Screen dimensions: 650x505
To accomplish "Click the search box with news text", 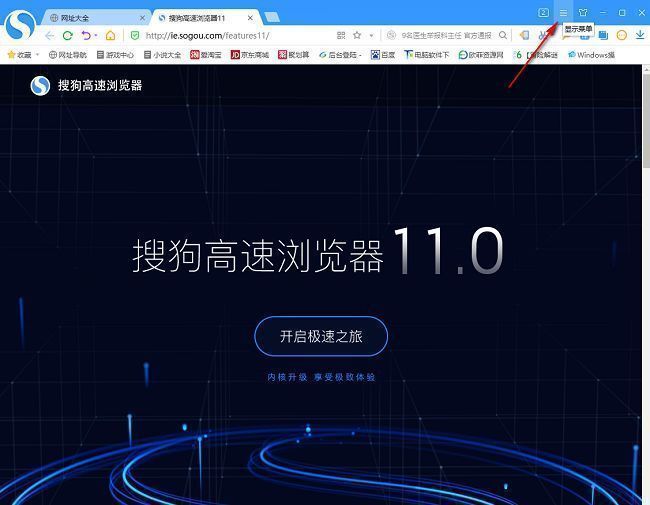I will [x=446, y=36].
